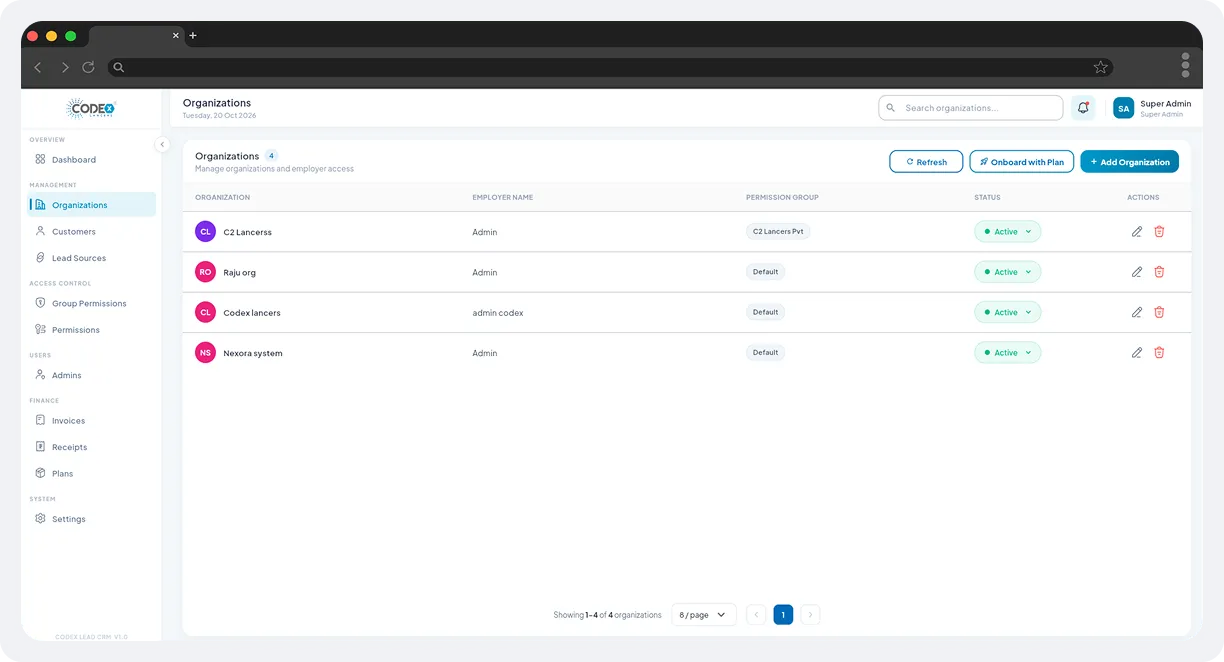Refresh the organizations list
Screen dimensions: 1224x662
click(926, 161)
